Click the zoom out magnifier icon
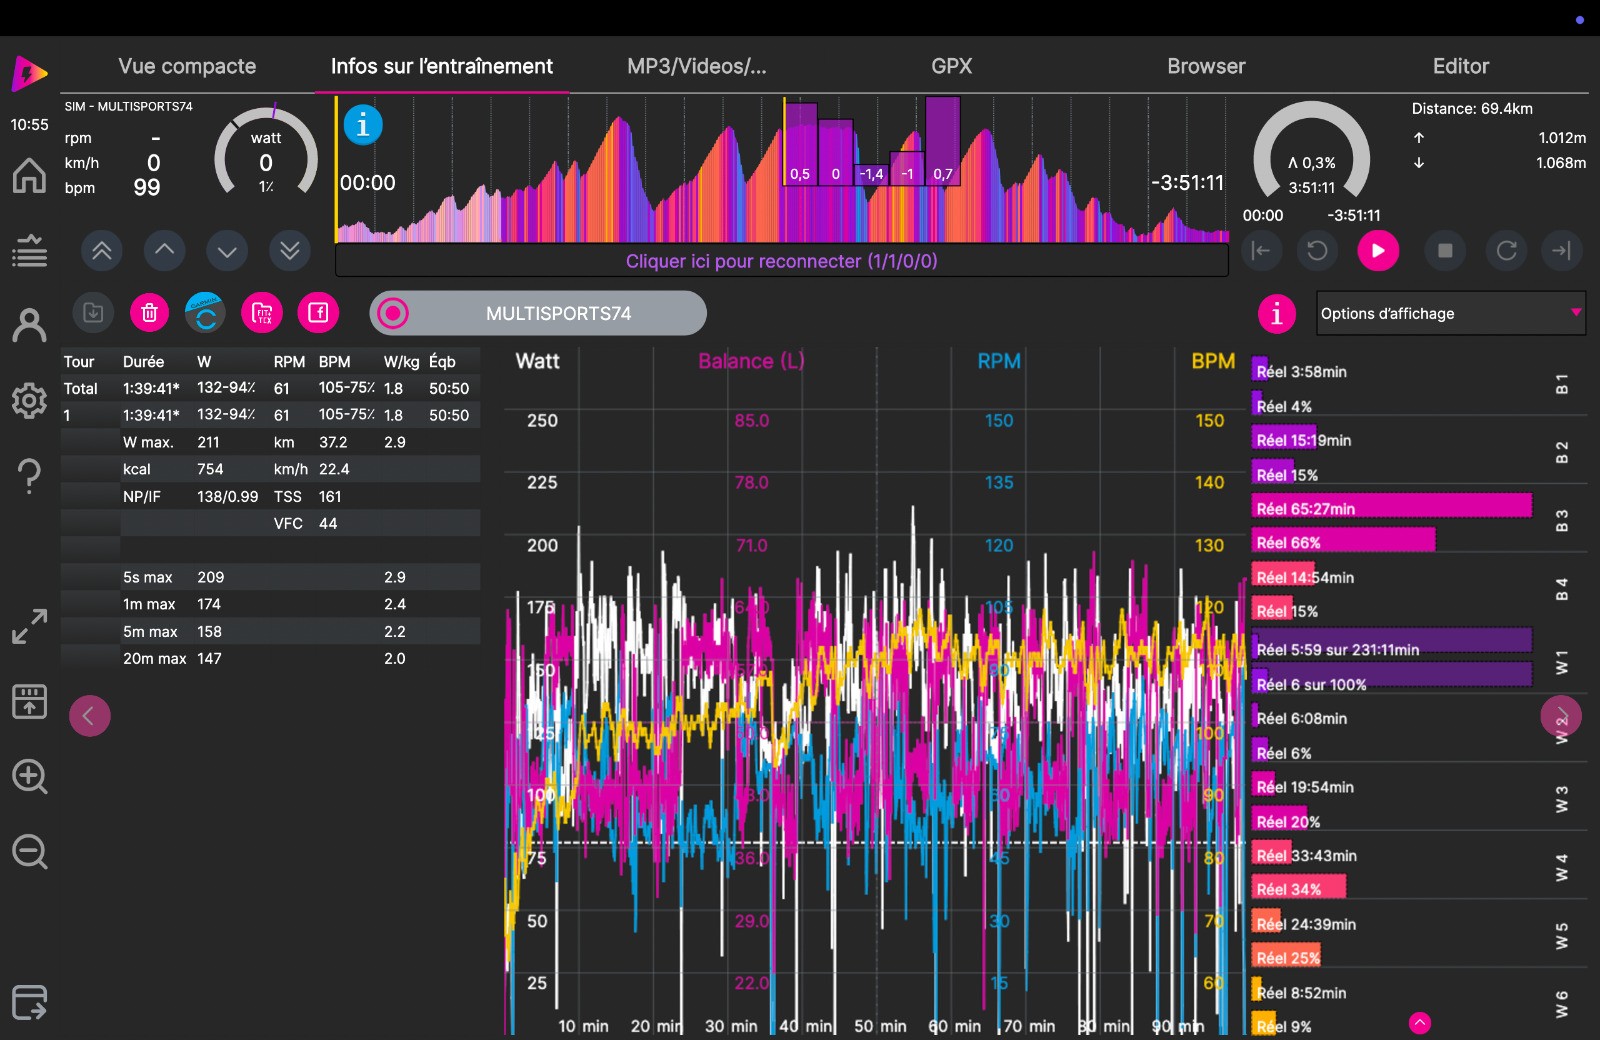 29,852
